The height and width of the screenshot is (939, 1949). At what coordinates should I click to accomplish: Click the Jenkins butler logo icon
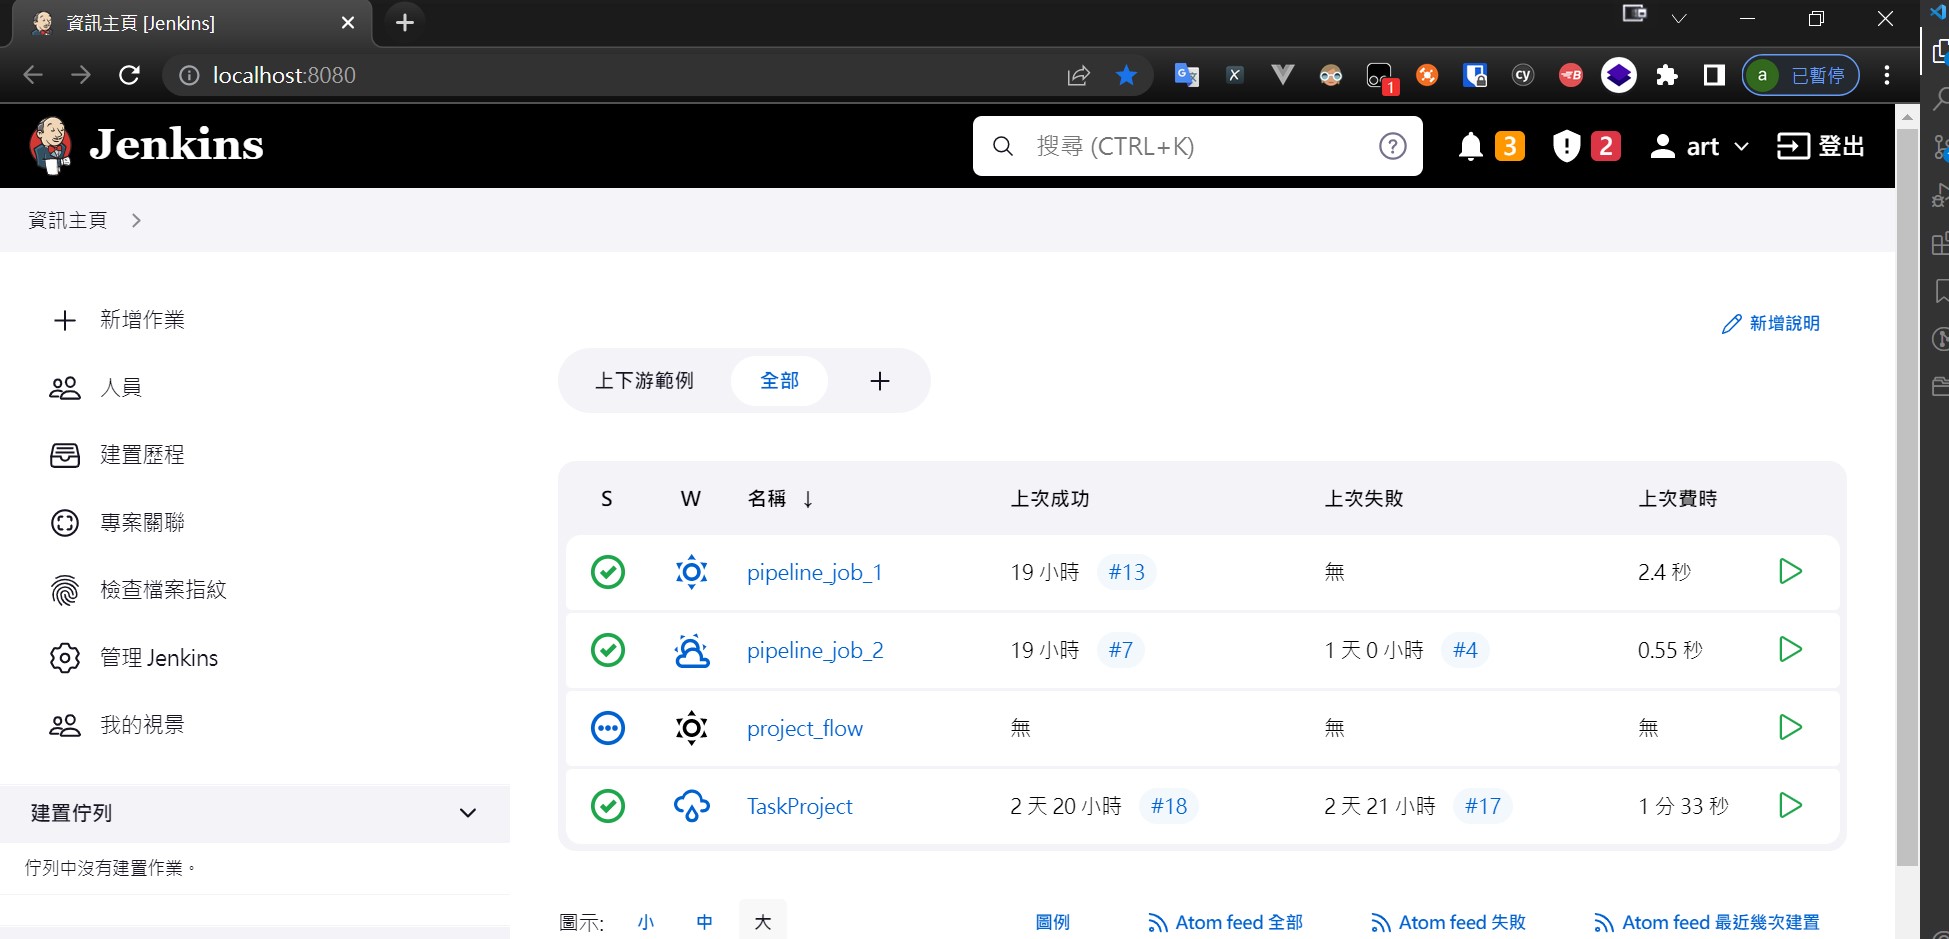pos(50,145)
